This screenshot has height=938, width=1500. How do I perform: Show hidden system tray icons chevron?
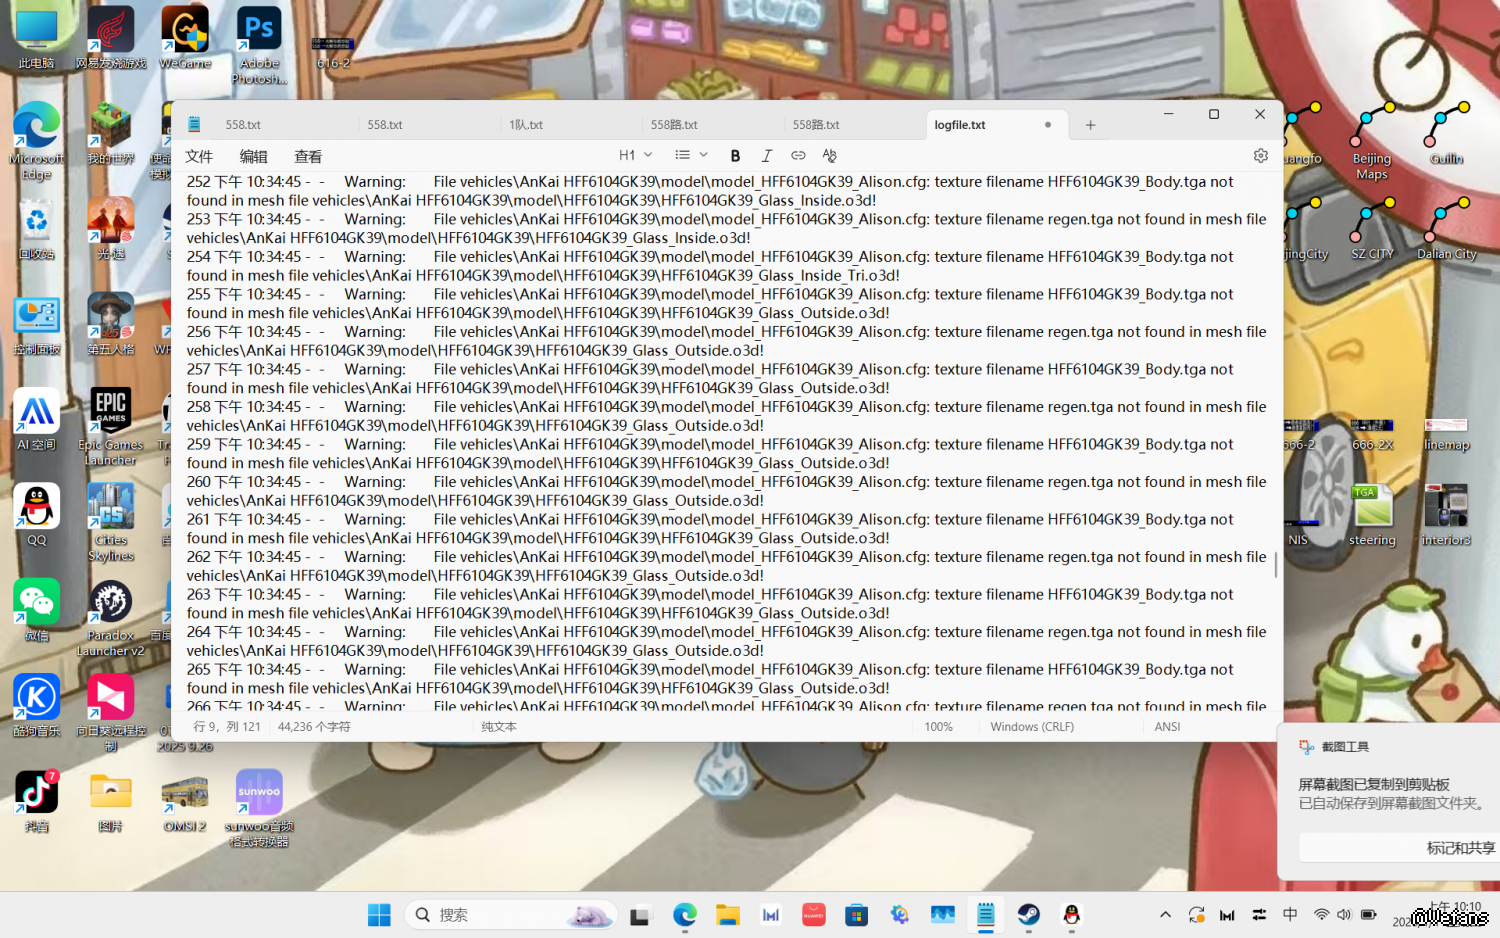(x=1165, y=915)
